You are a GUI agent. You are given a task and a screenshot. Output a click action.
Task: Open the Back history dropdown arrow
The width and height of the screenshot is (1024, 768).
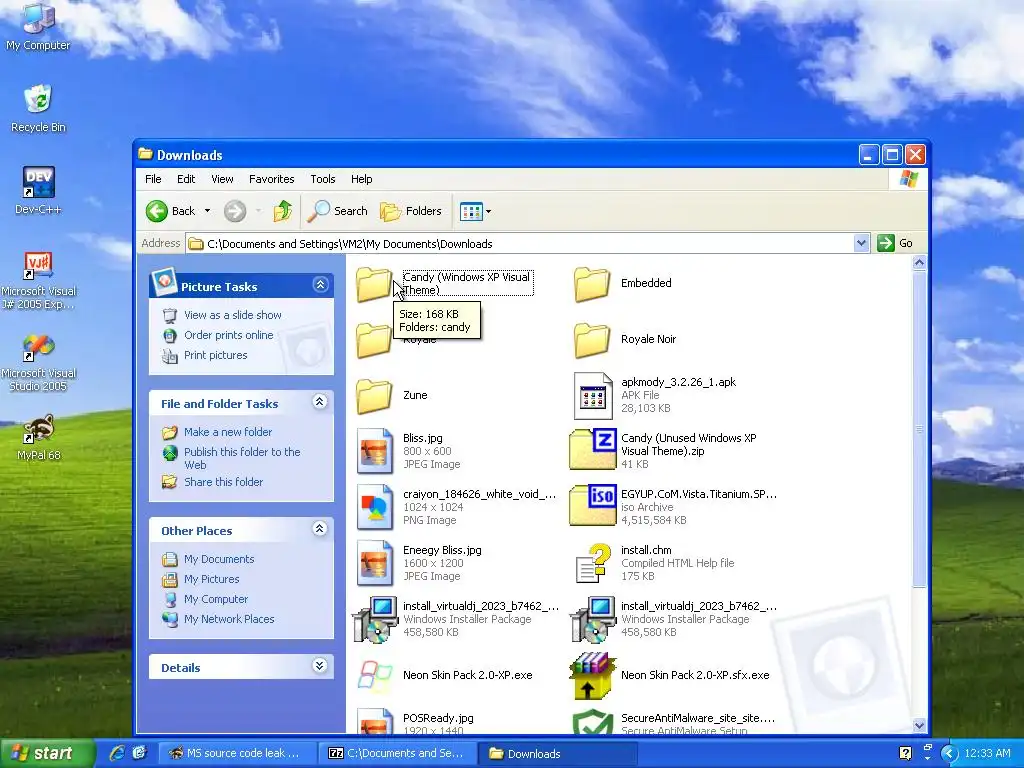207,211
